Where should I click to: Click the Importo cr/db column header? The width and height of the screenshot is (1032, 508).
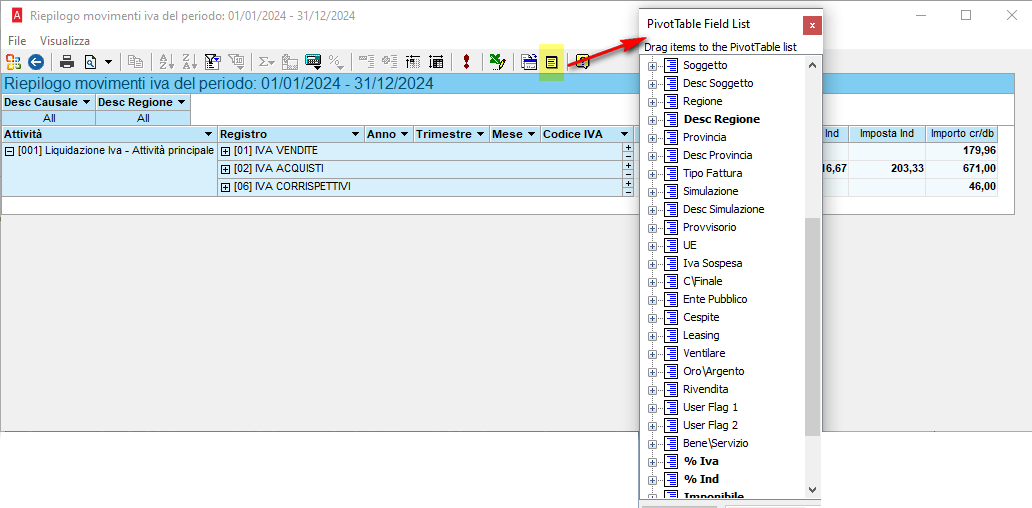point(962,134)
